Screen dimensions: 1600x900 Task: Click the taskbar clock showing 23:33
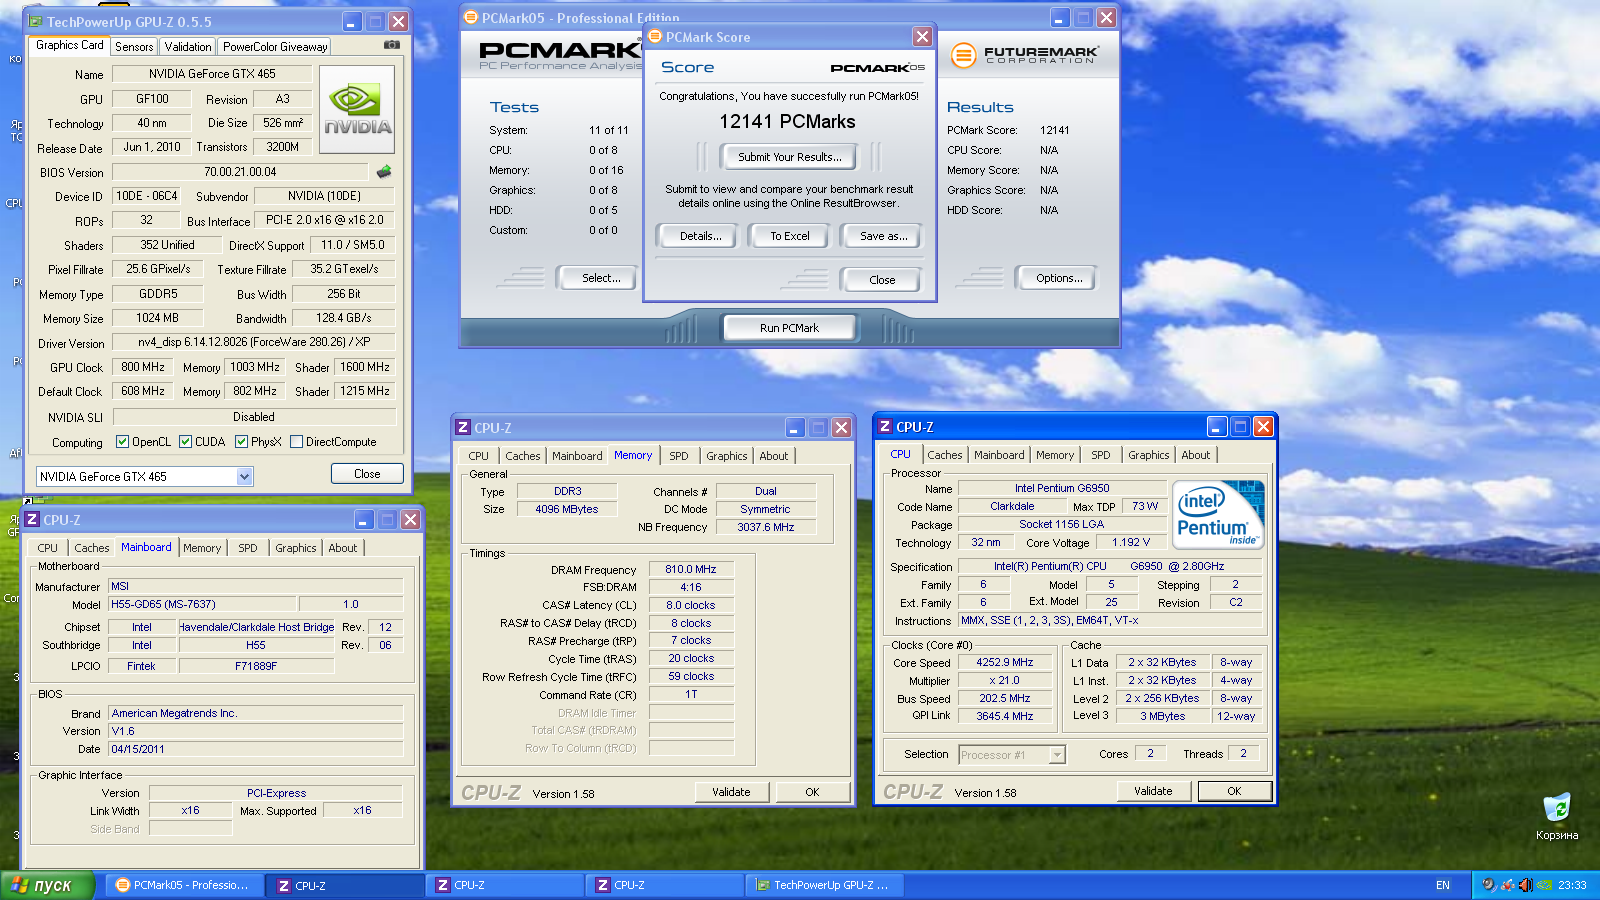click(1572, 885)
